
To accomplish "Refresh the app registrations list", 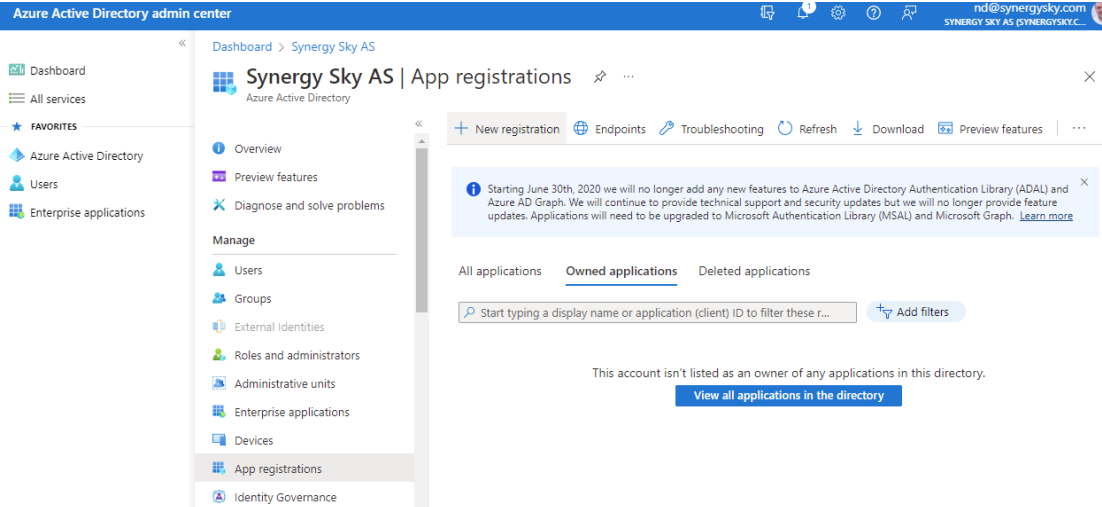I will pos(807,129).
